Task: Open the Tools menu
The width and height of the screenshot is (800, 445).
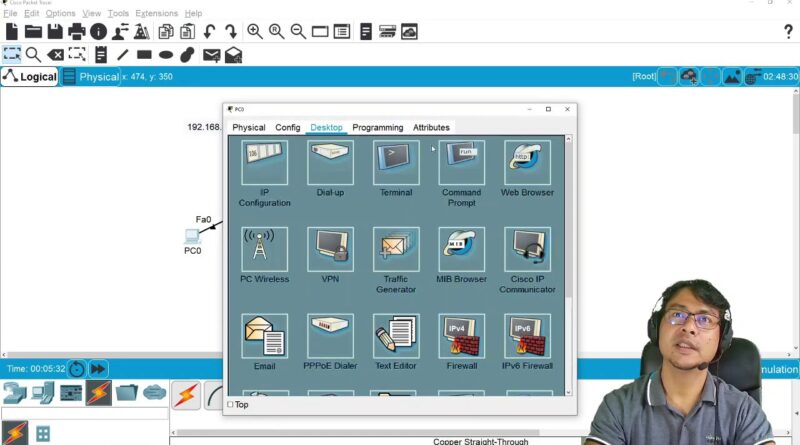Action: click(118, 13)
